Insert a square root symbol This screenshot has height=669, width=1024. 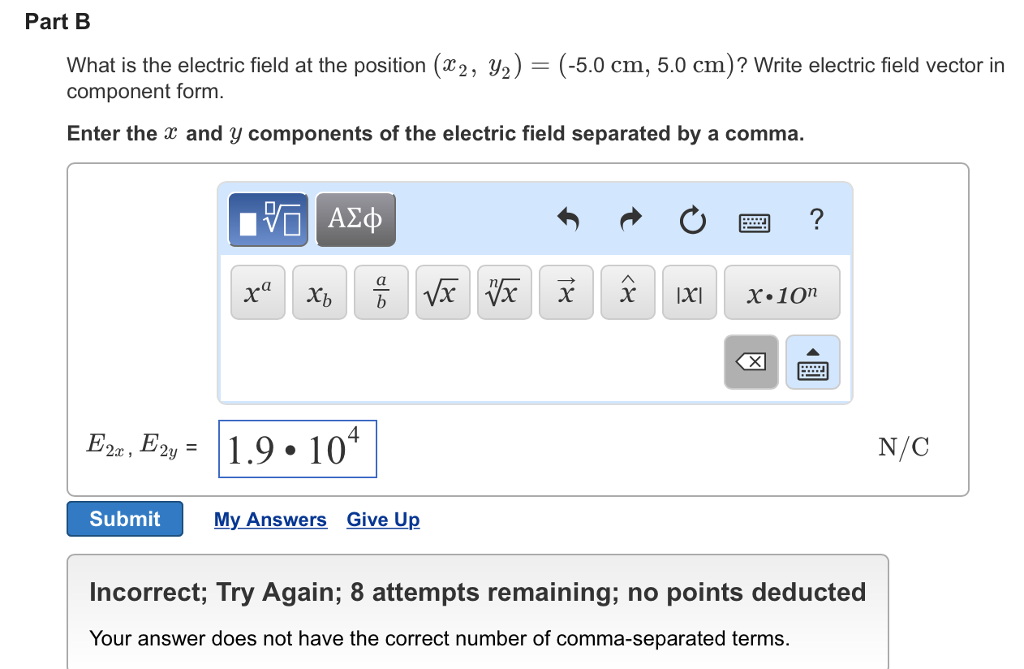coord(443,291)
